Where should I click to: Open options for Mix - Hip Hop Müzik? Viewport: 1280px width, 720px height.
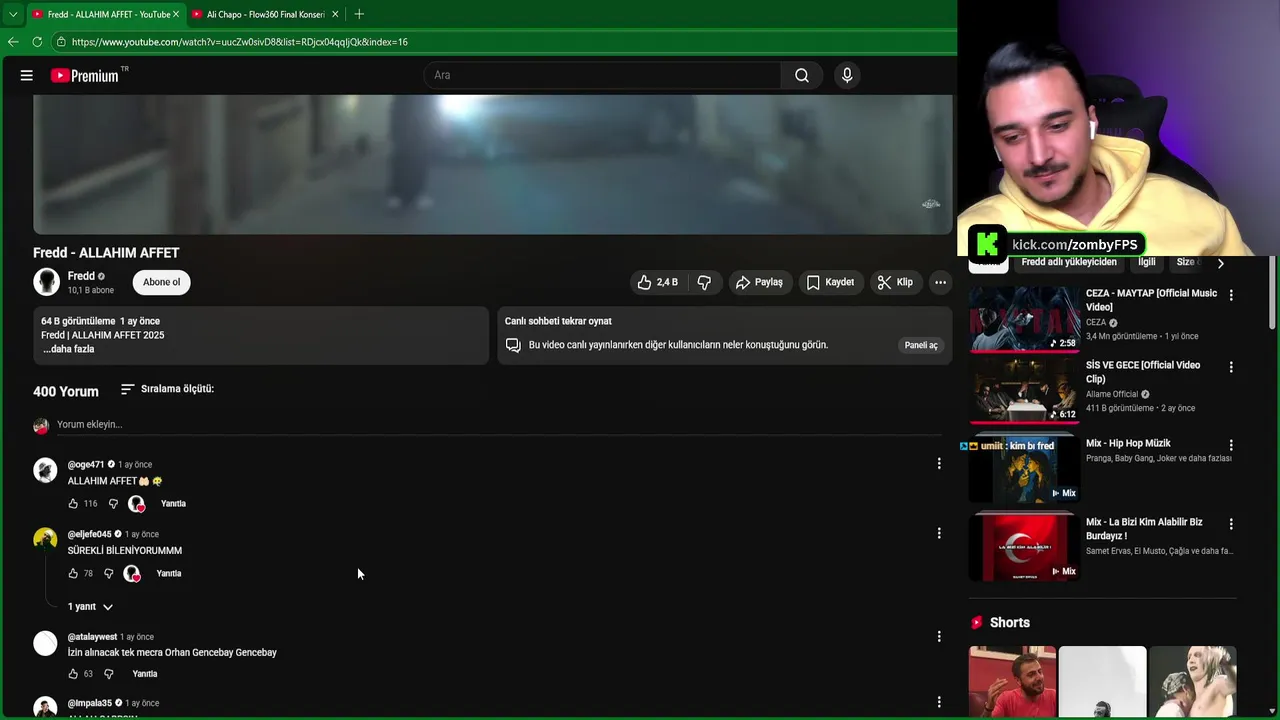[1231, 445]
